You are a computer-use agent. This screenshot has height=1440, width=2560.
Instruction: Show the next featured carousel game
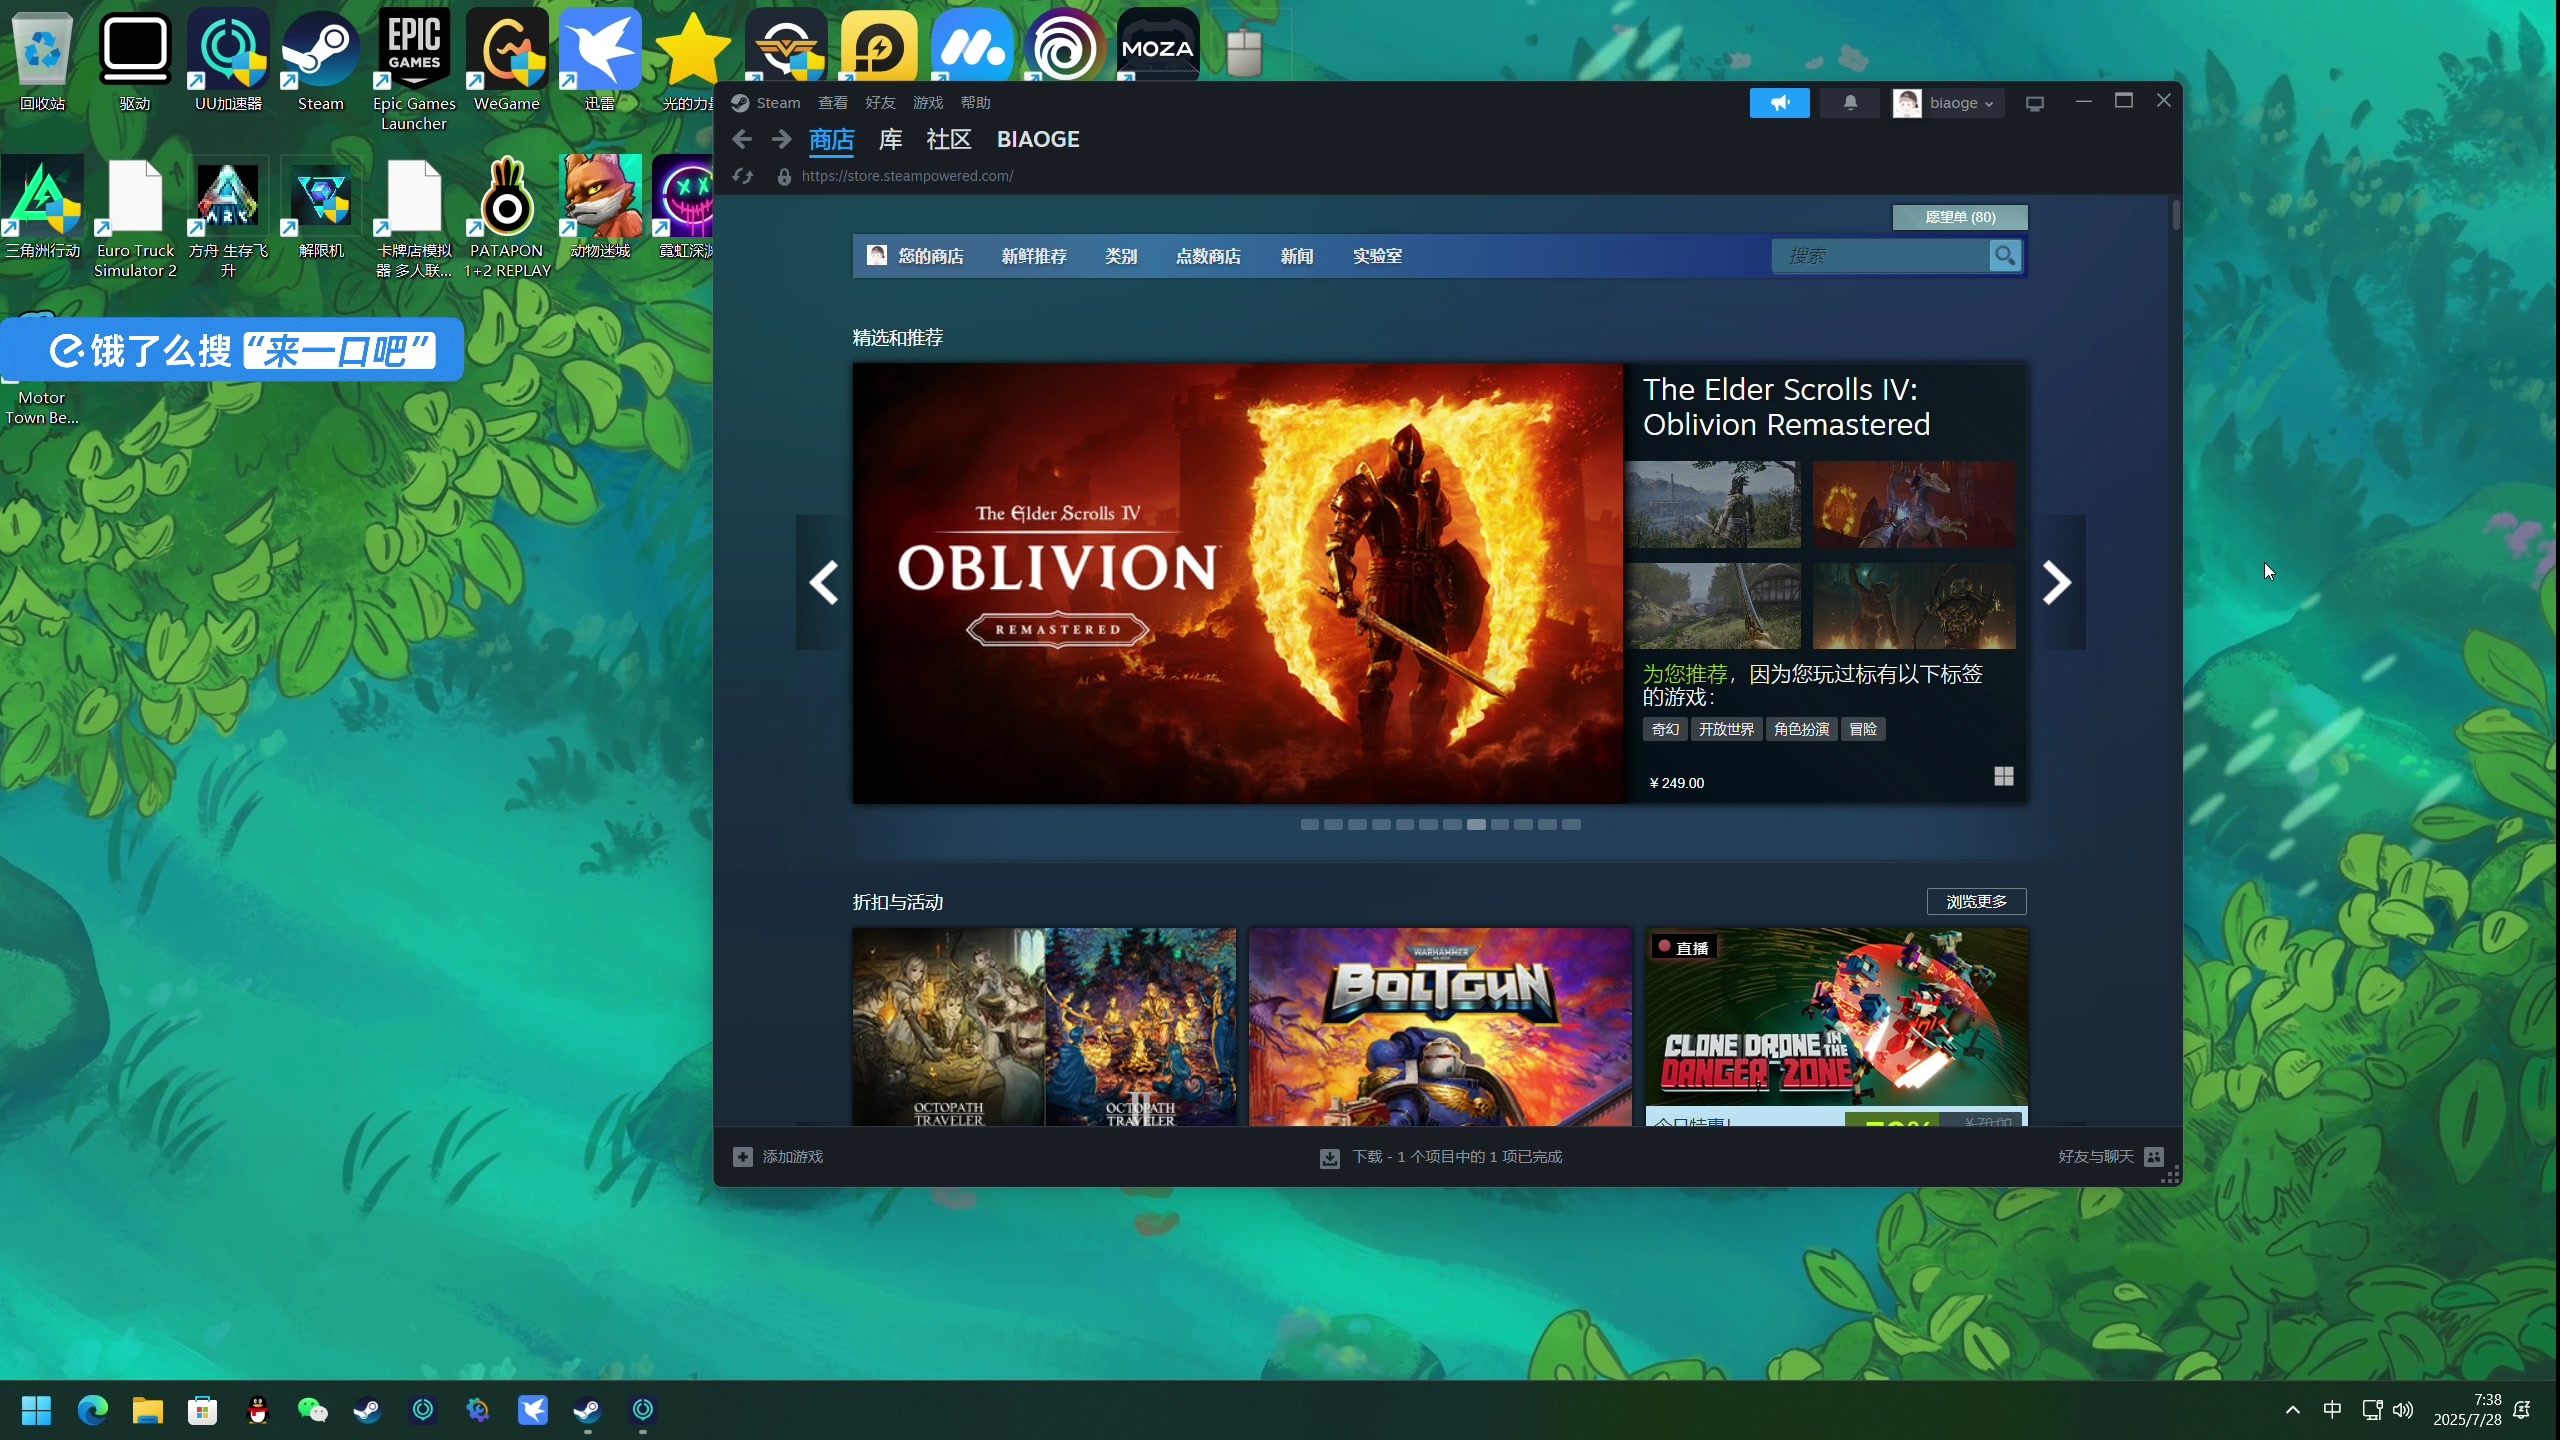(x=2056, y=582)
